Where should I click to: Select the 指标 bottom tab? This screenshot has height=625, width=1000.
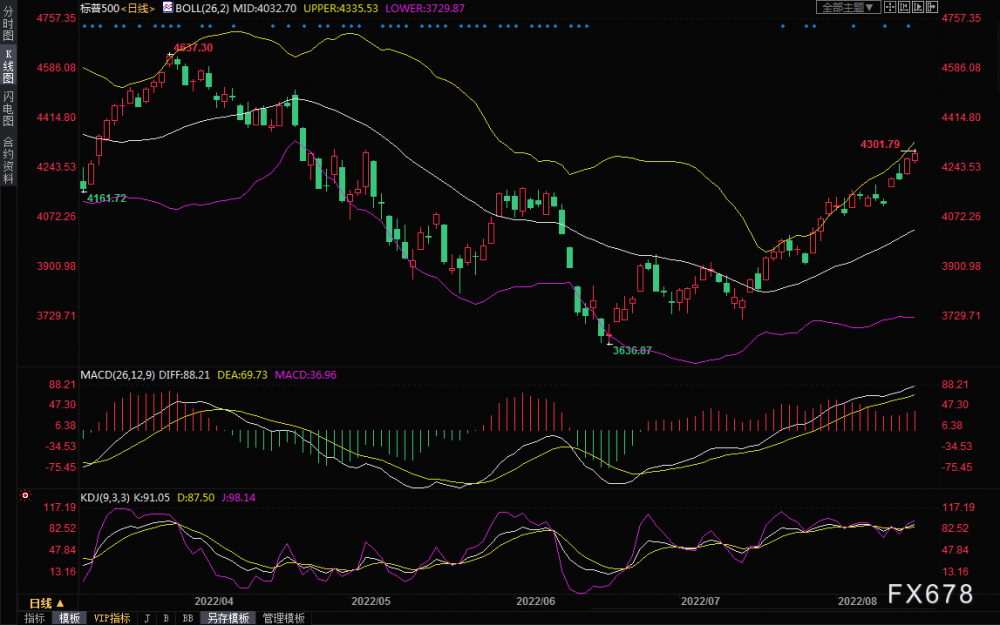click(x=34, y=618)
